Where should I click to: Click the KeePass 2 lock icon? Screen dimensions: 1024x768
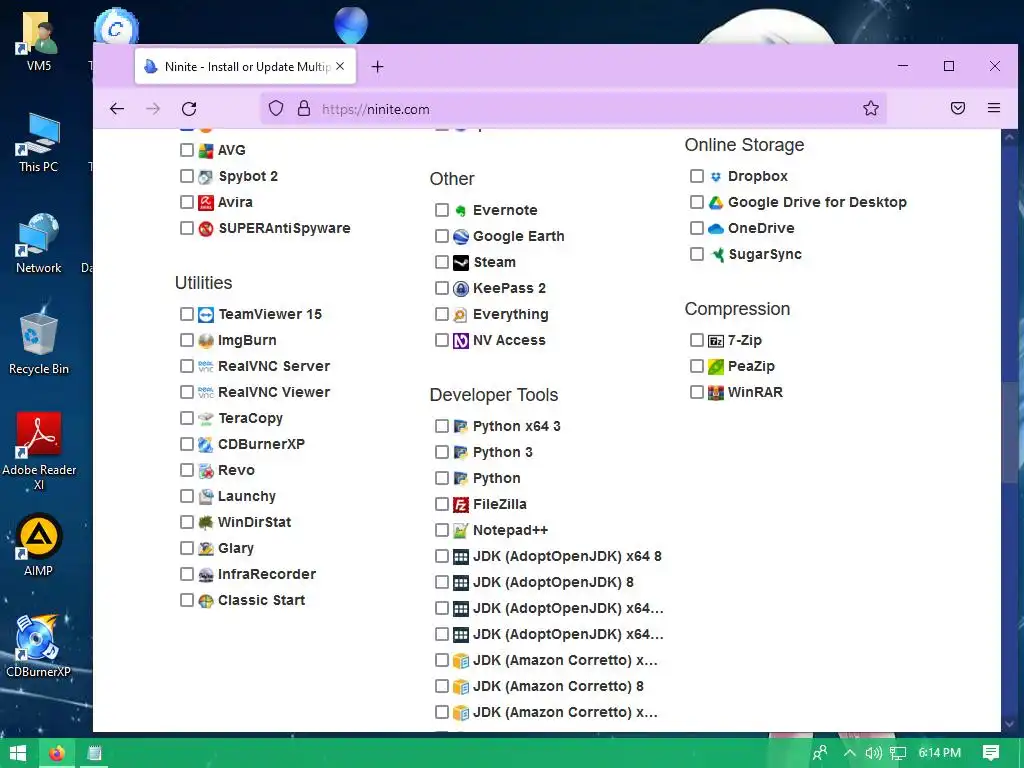(461, 289)
